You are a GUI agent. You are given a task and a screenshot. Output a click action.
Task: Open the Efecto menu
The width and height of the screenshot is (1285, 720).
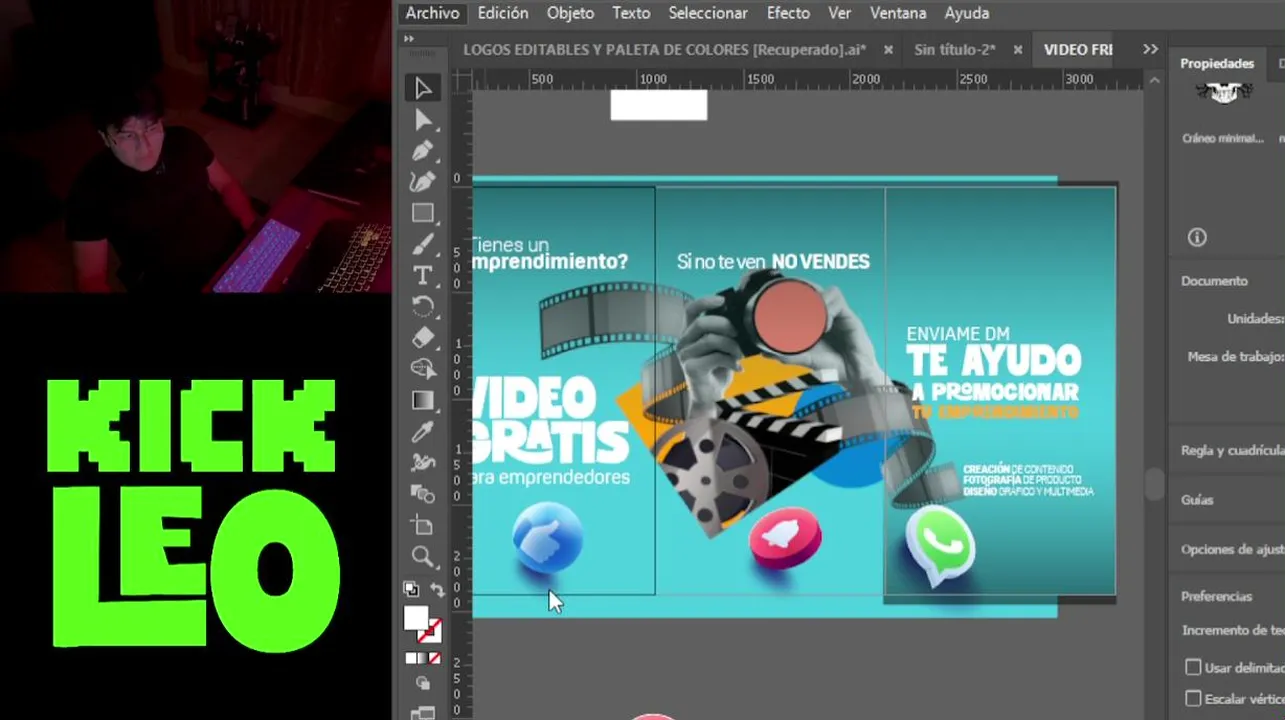[788, 13]
